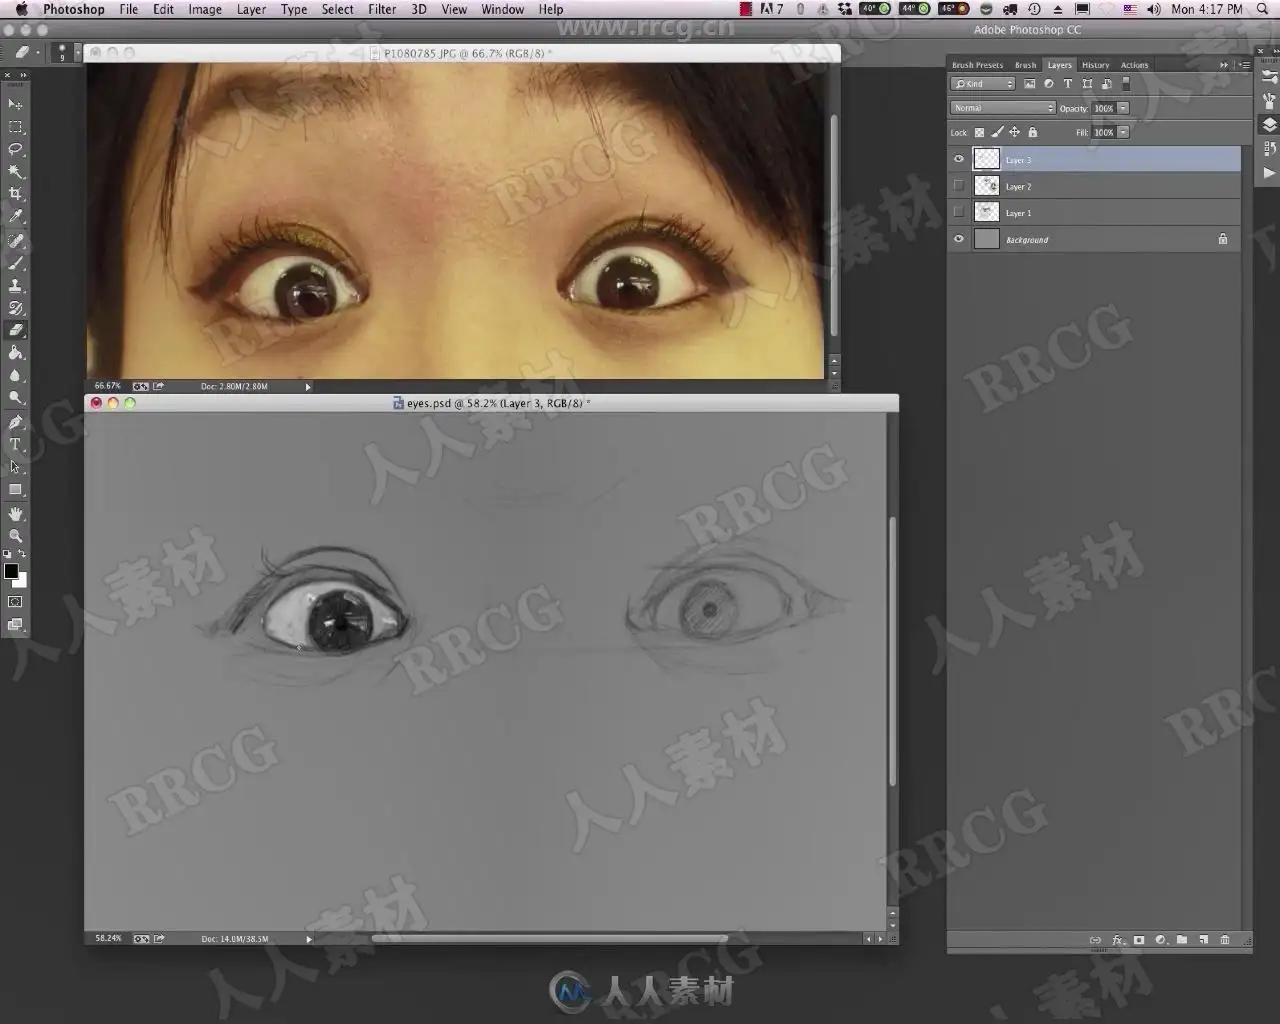Switch to the Actions tab
The height and width of the screenshot is (1024, 1280).
[1134, 65]
